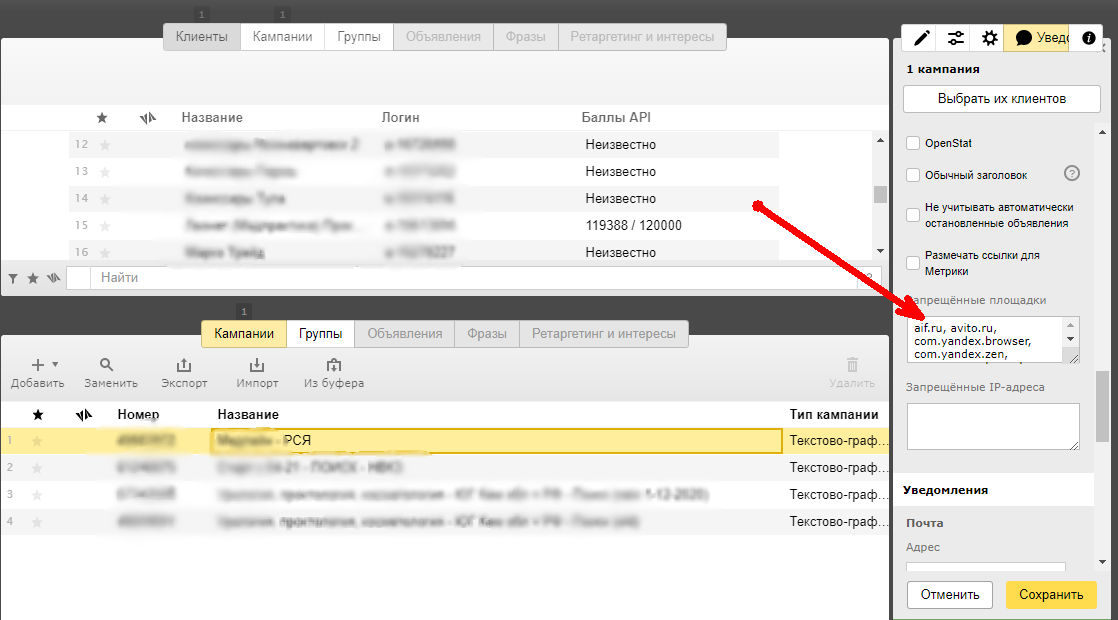
Task: Click the Добавить plus icon
Action: pyautogui.click(x=38, y=365)
